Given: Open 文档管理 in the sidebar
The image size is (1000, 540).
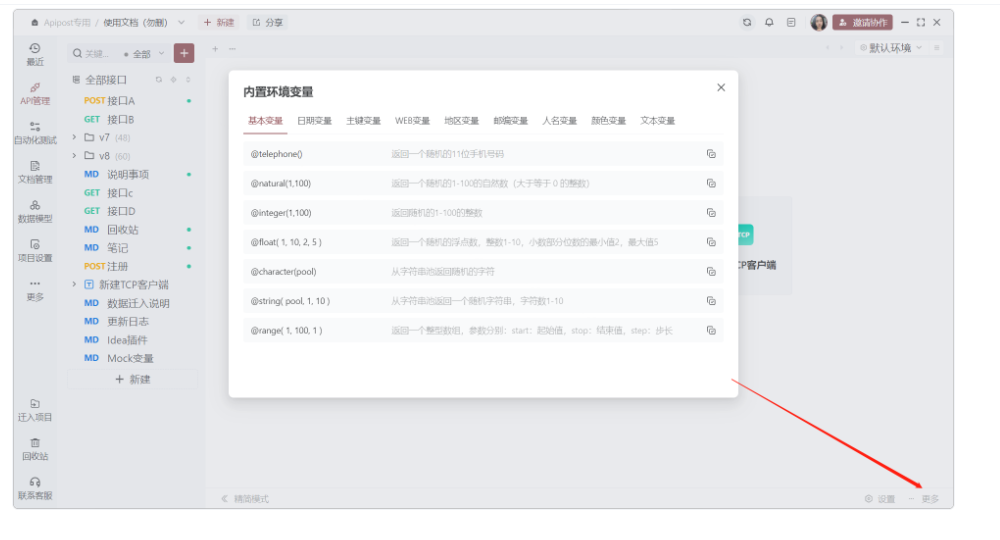Looking at the screenshot, I should (x=35, y=172).
